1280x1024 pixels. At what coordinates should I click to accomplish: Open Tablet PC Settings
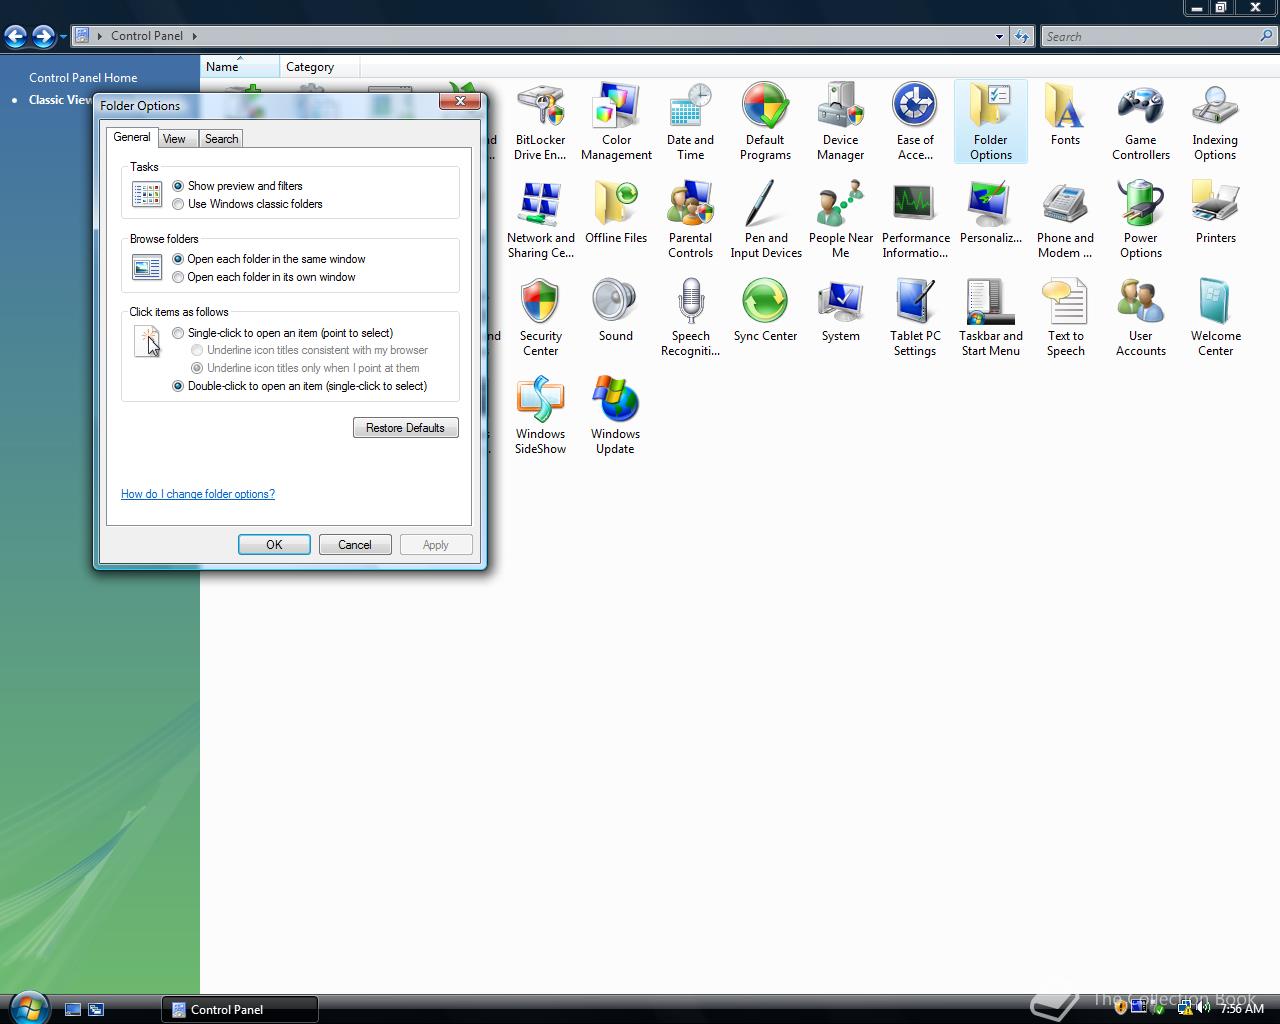pos(915,318)
